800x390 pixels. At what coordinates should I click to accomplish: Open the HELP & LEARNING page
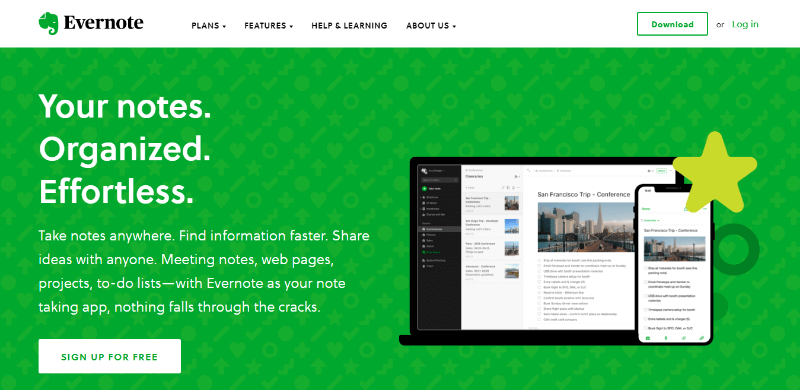(x=349, y=26)
